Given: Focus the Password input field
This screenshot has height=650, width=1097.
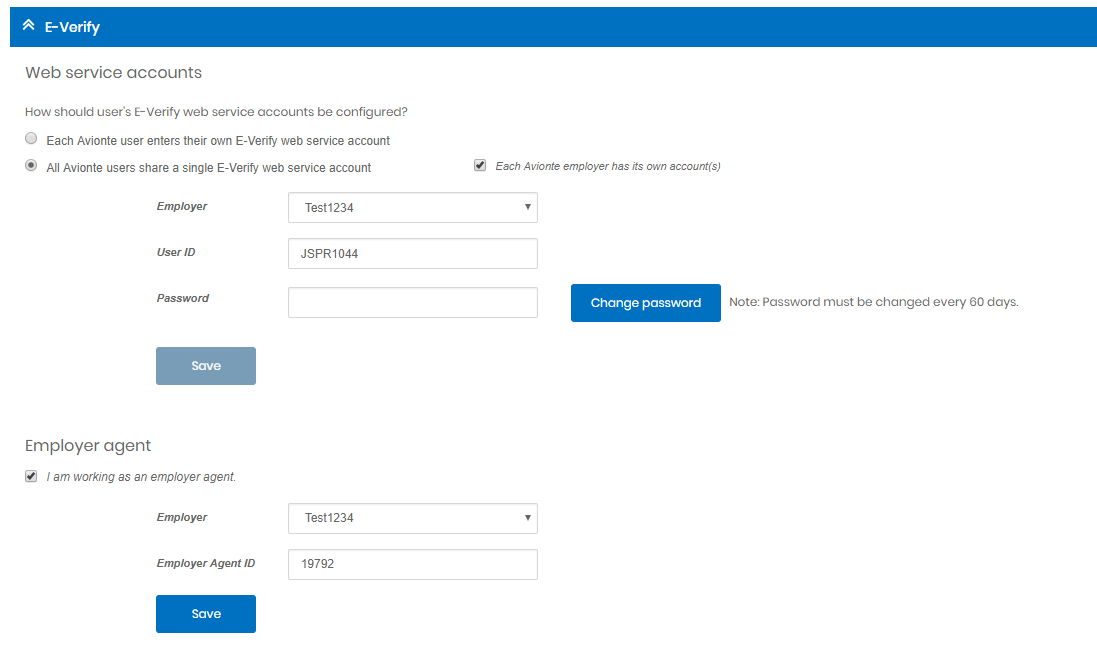Looking at the screenshot, I should coord(413,302).
